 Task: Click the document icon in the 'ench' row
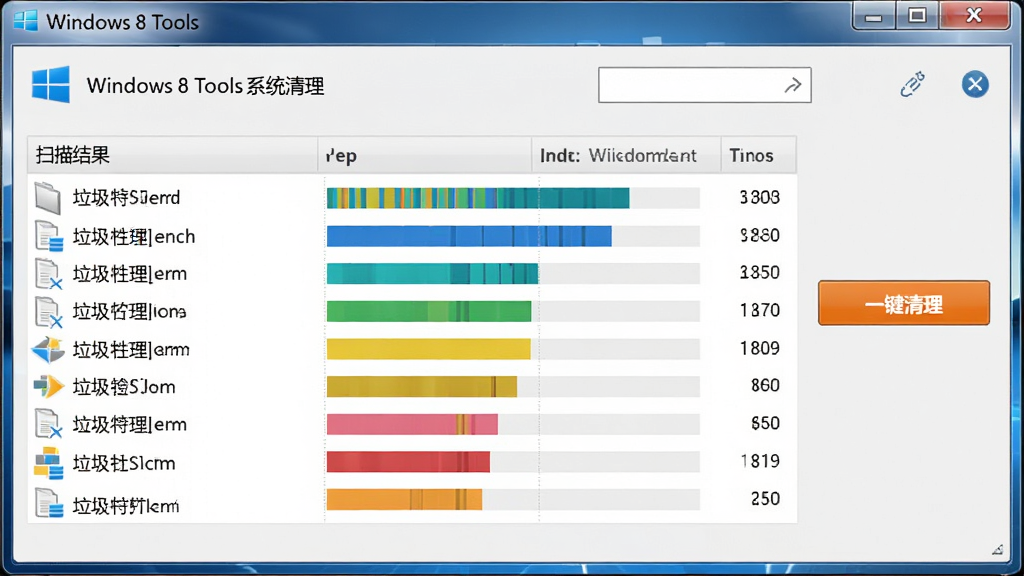tap(49, 236)
